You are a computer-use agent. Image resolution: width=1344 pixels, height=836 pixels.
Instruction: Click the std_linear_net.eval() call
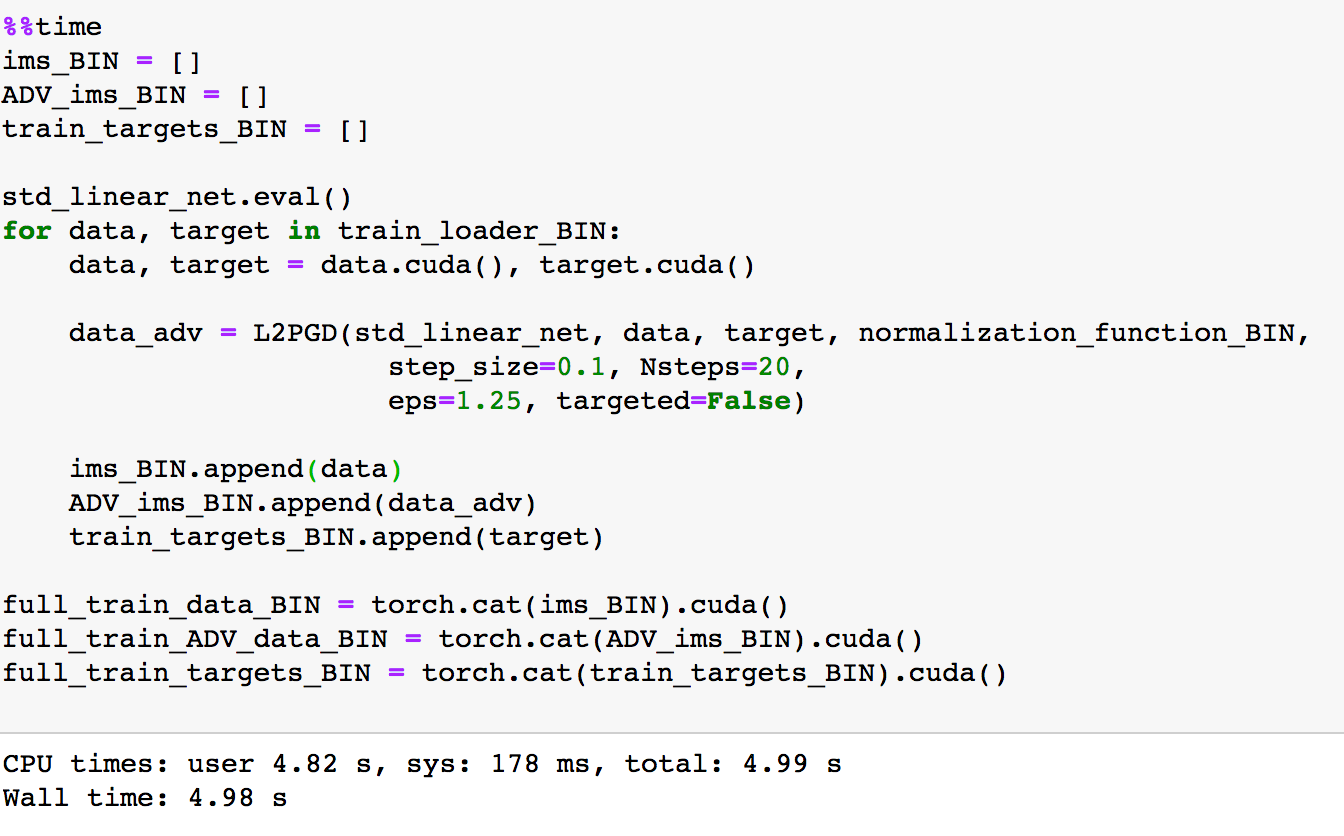click(177, 197)
